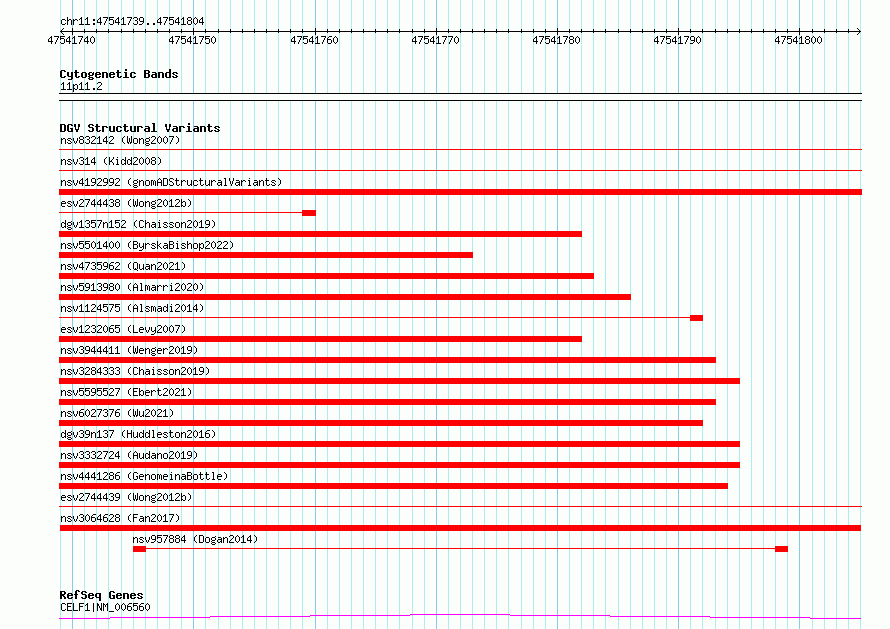Select nsv4192992 (gnomADStructuralVariants) label
The width and height of the screenshot is (890, 629).
tap(171, 182)
